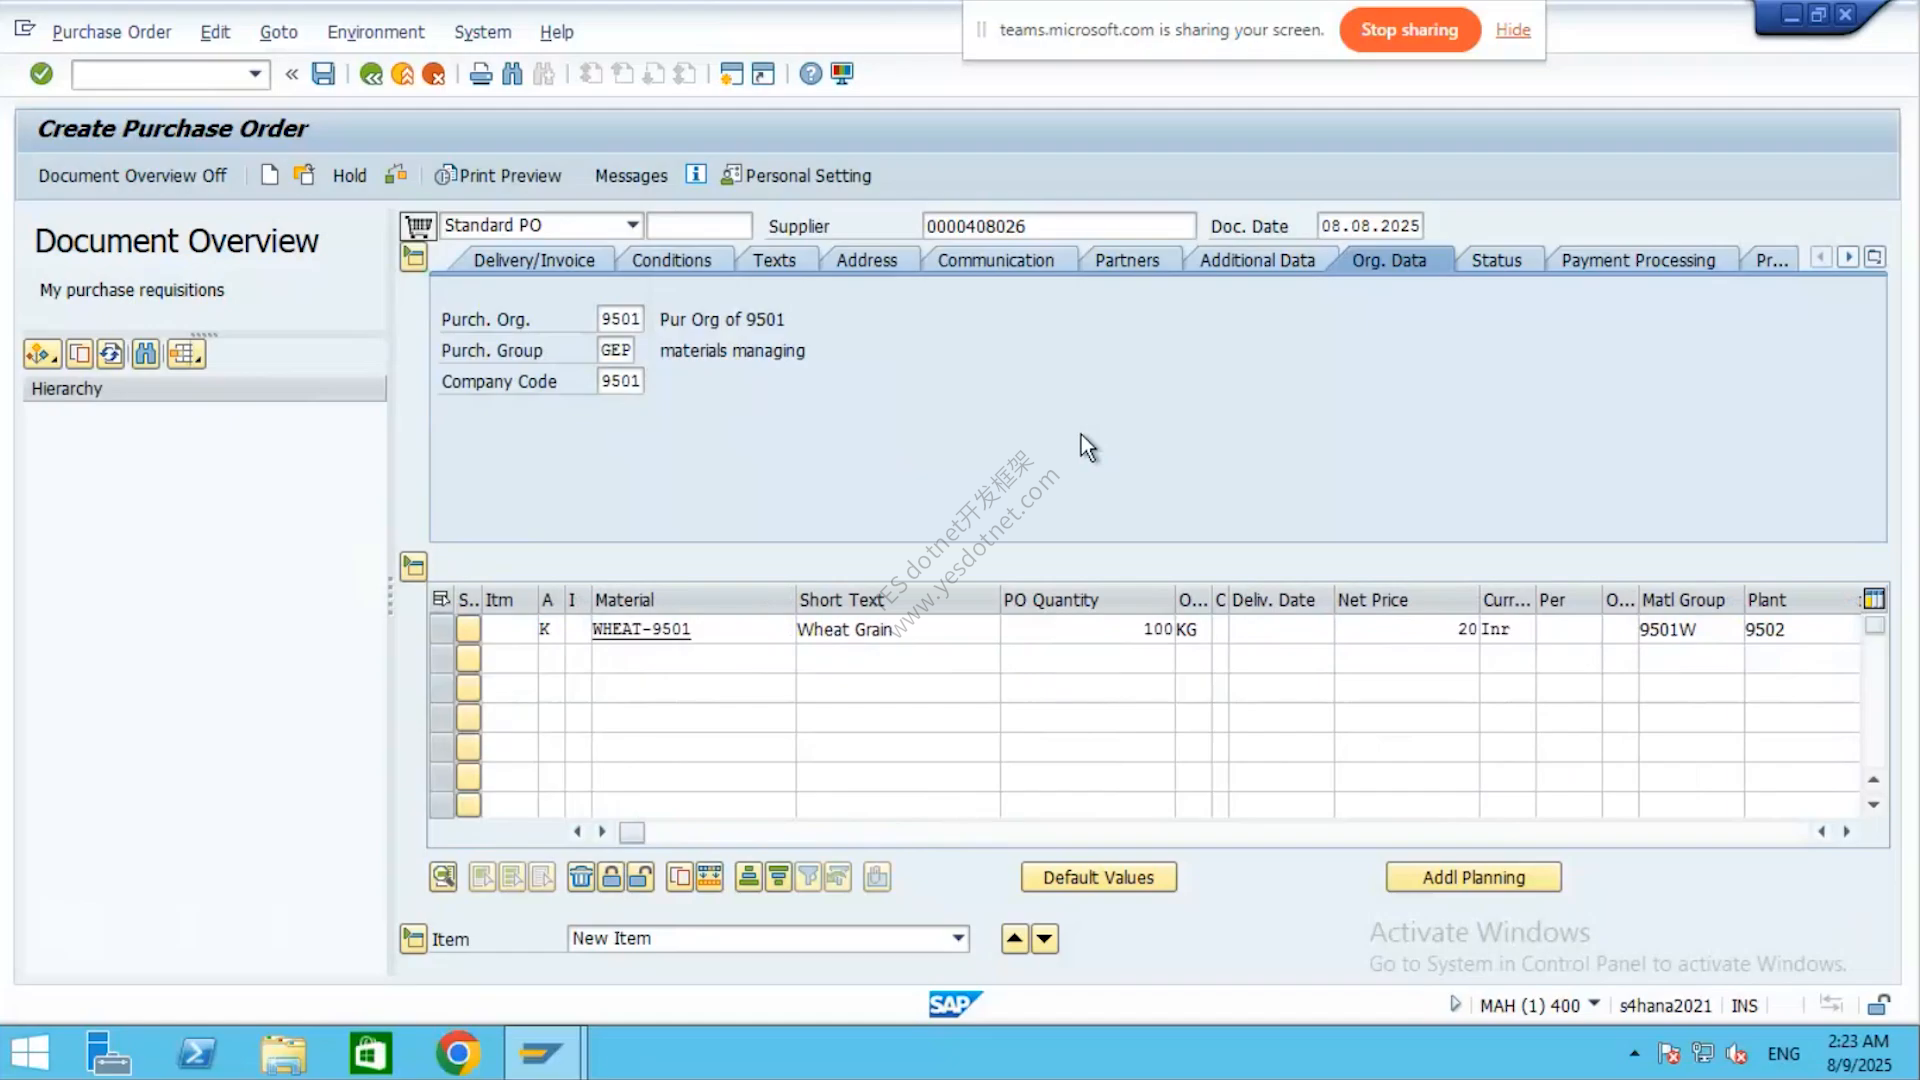Switch to the Conditions tab

671,260
